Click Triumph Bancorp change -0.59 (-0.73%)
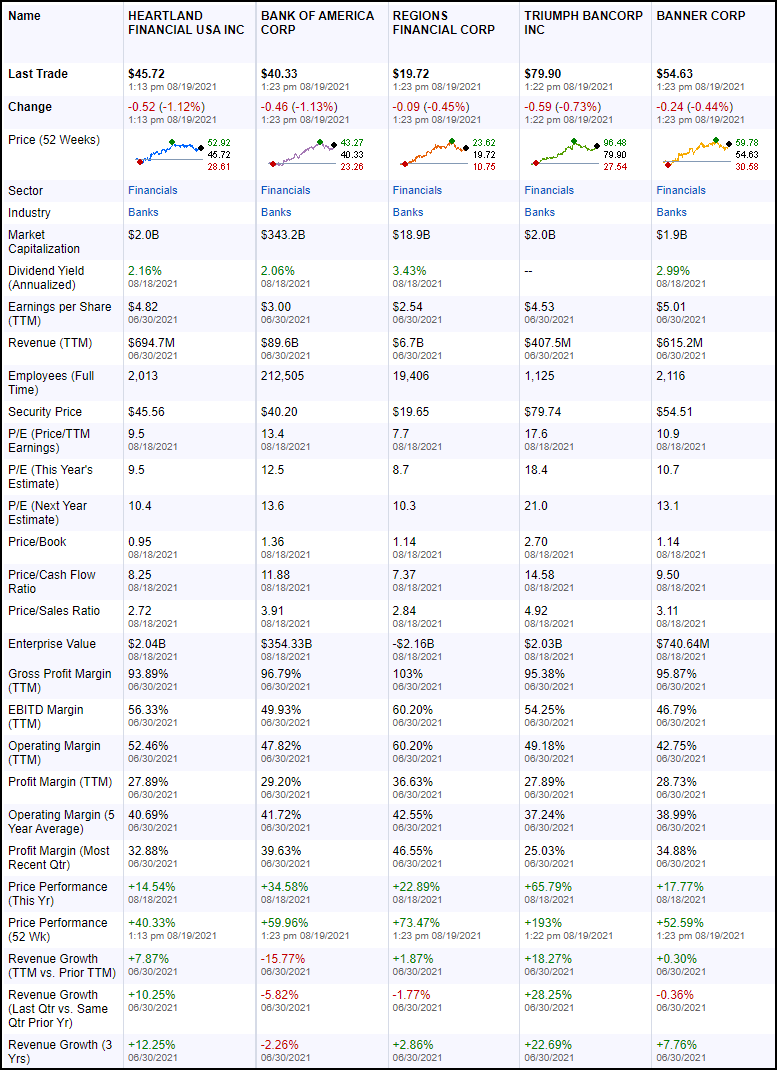 (563, 106)
